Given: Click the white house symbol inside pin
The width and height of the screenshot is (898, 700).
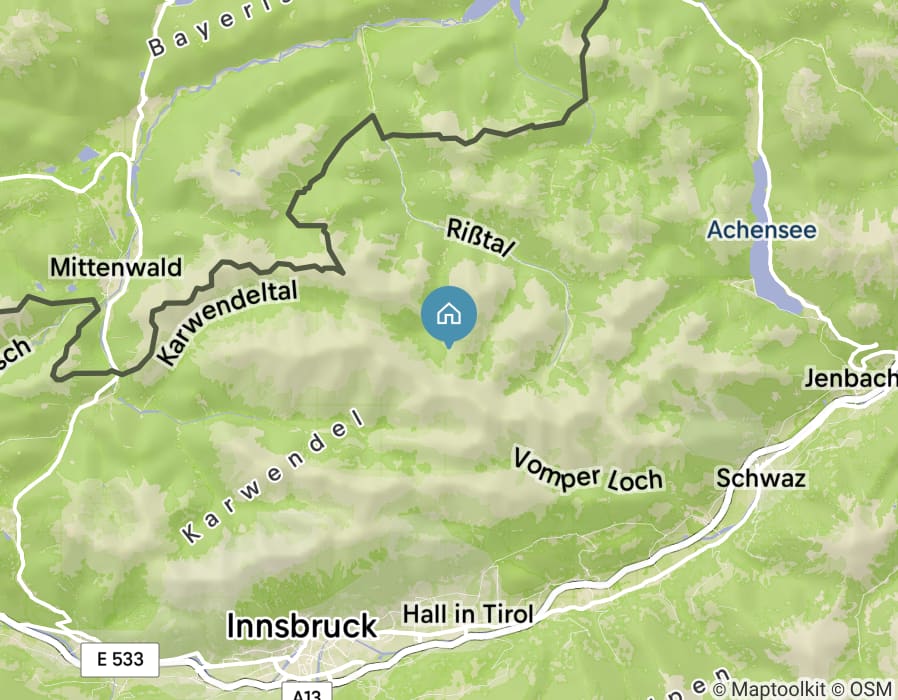Looking at the screenshot, I should (x=448, y=314).
